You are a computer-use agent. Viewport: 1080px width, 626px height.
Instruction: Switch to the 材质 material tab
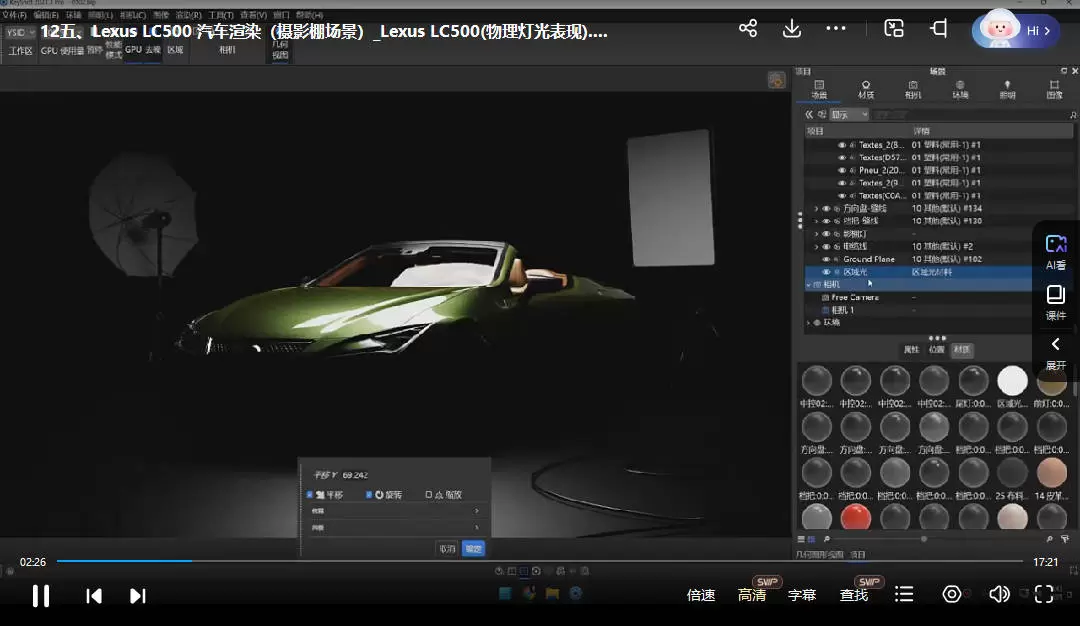[866, 90]
